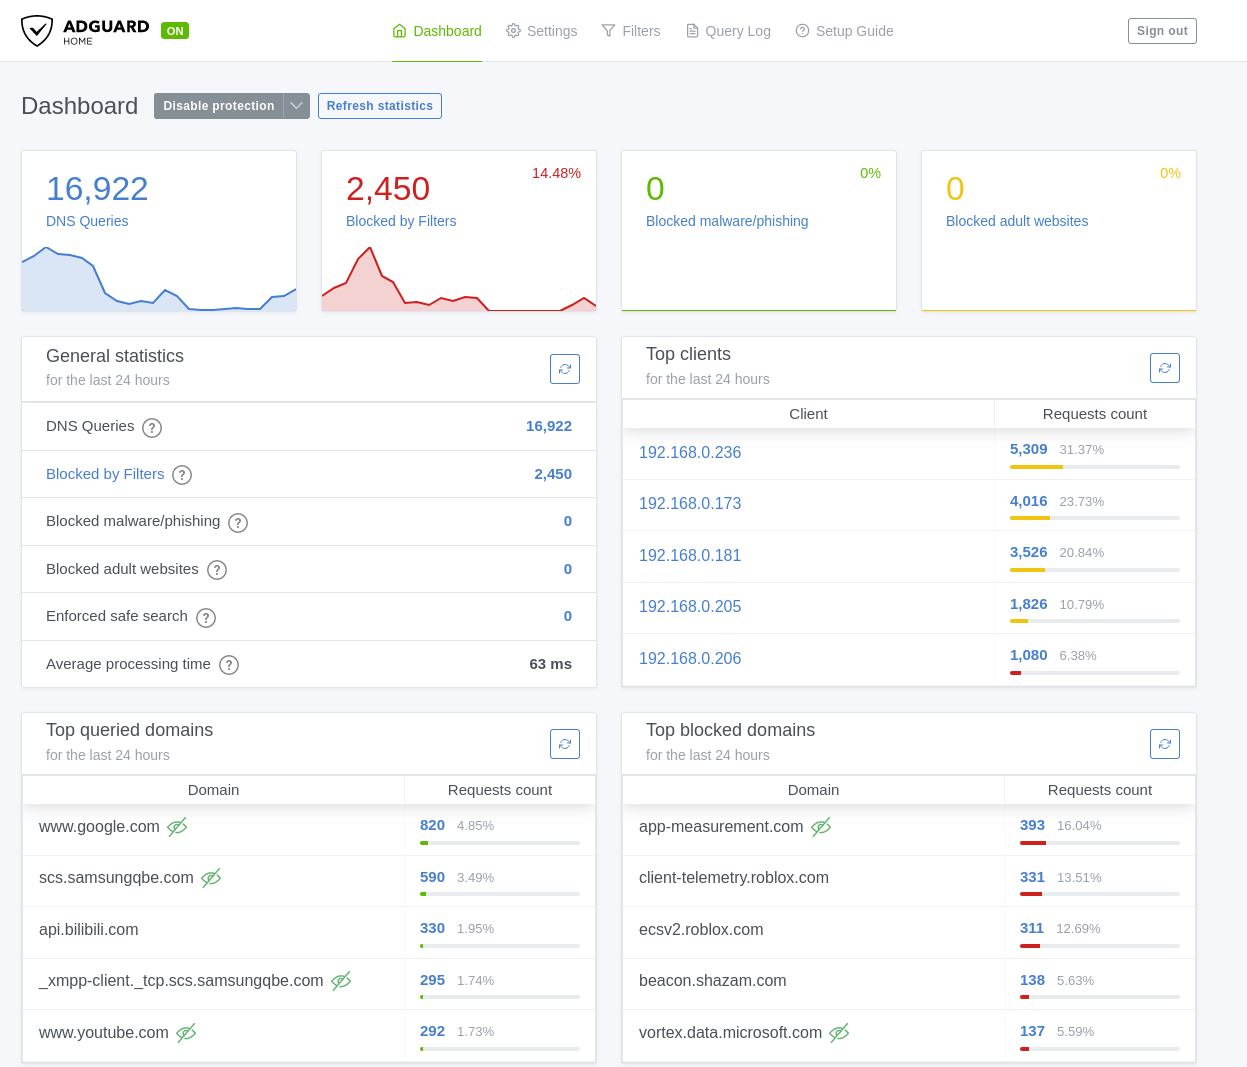
Task: Refresh the General statistics card
Action: click(565, 369)
